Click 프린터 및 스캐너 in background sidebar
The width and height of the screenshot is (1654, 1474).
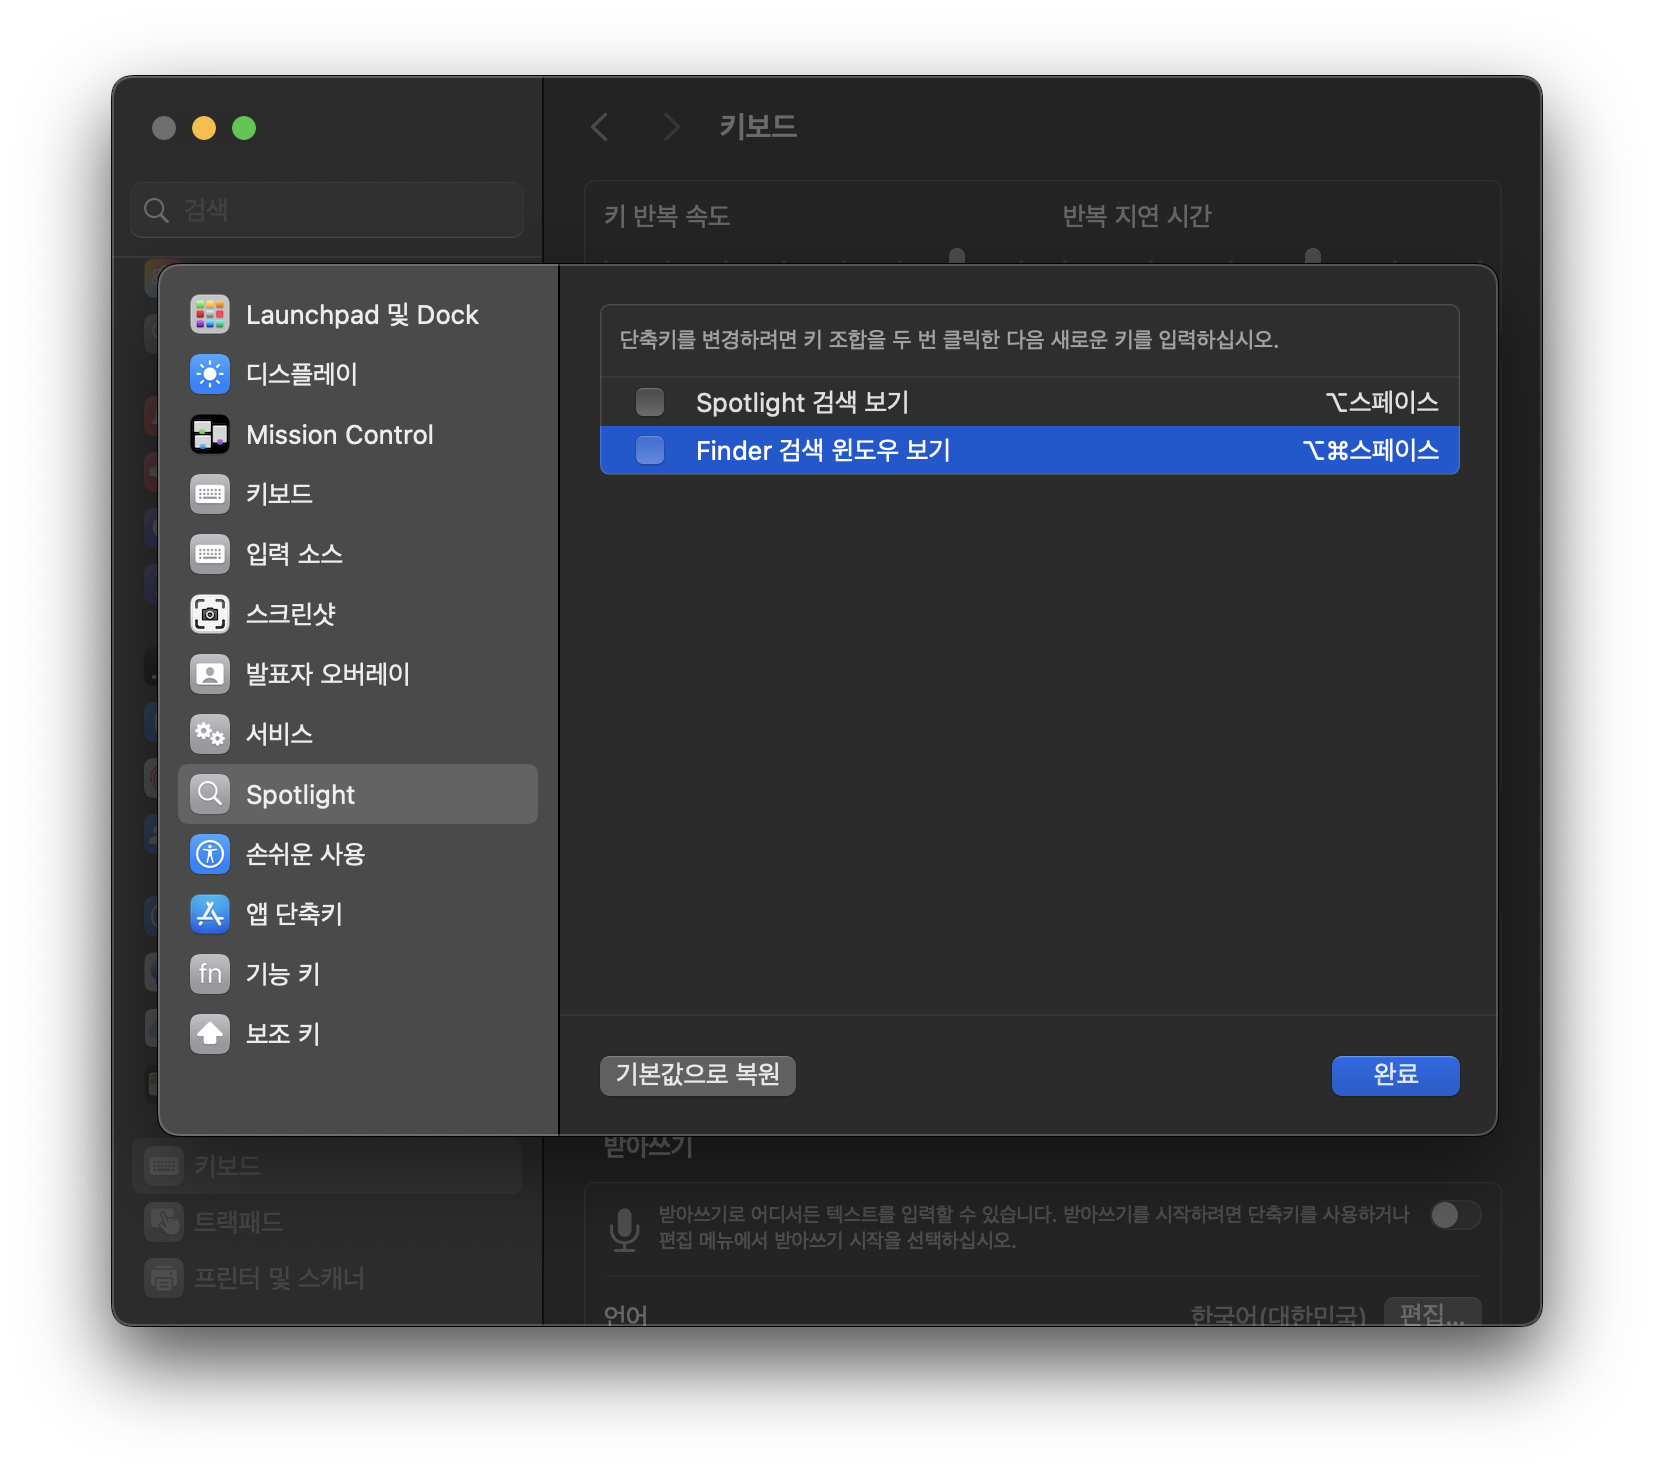[x=327, y=1278]
